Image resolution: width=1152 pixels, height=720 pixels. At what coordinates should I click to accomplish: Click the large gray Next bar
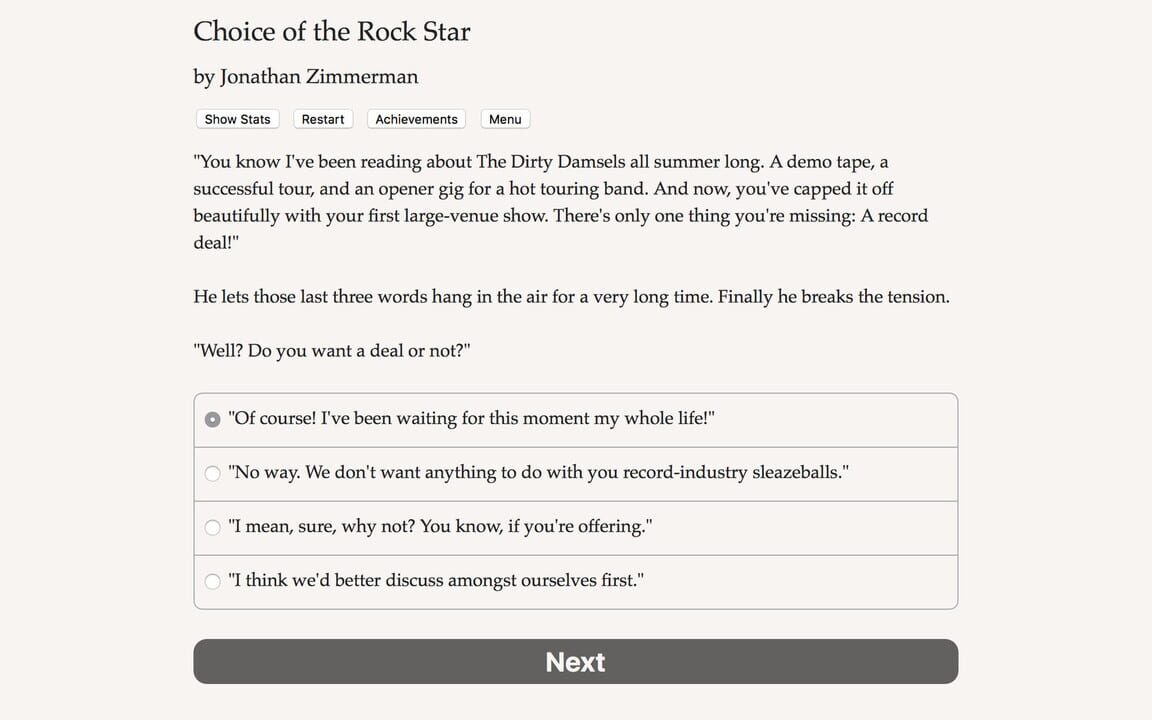[575, 661]
